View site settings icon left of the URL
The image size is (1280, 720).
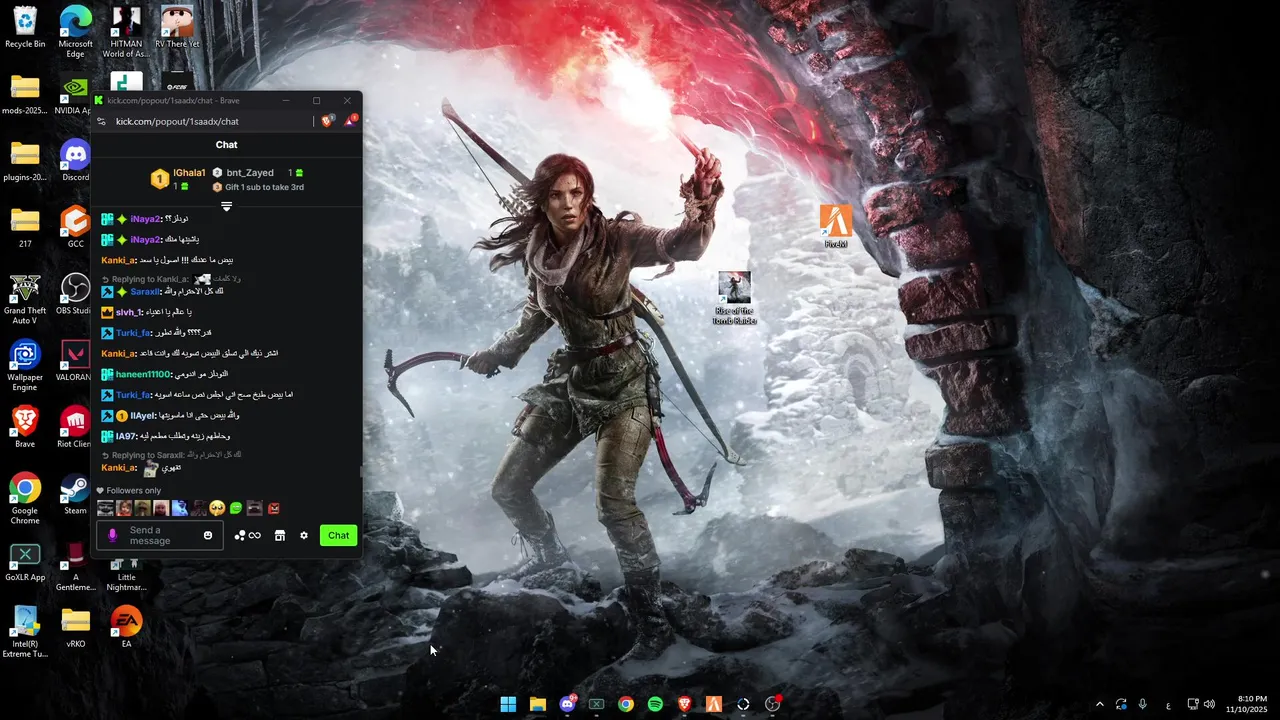point(101,122)
